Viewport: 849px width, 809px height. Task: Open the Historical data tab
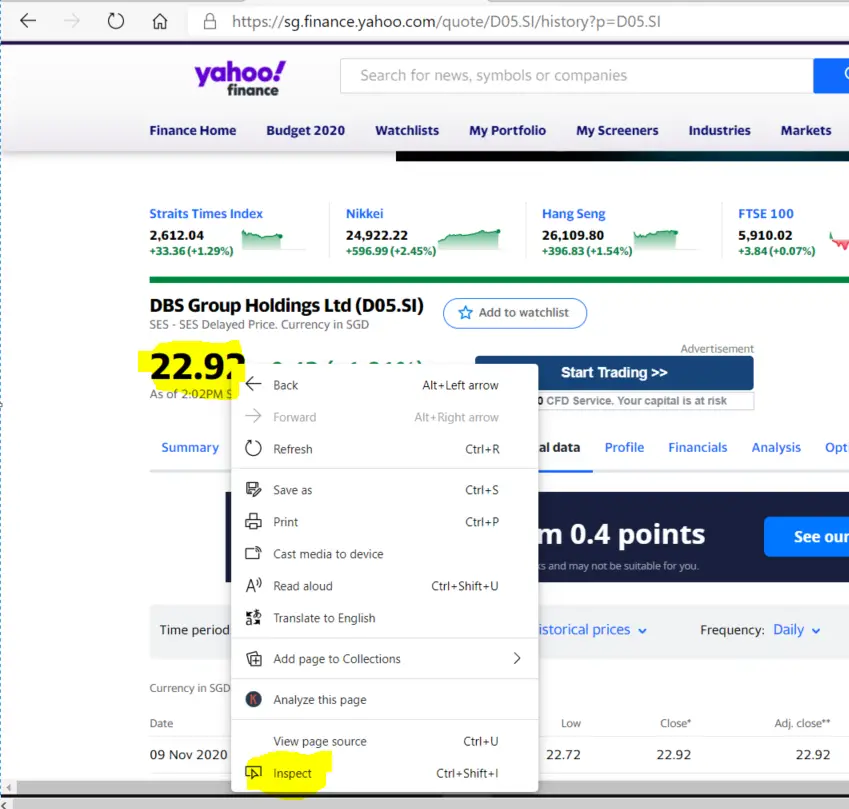point(559,447)
